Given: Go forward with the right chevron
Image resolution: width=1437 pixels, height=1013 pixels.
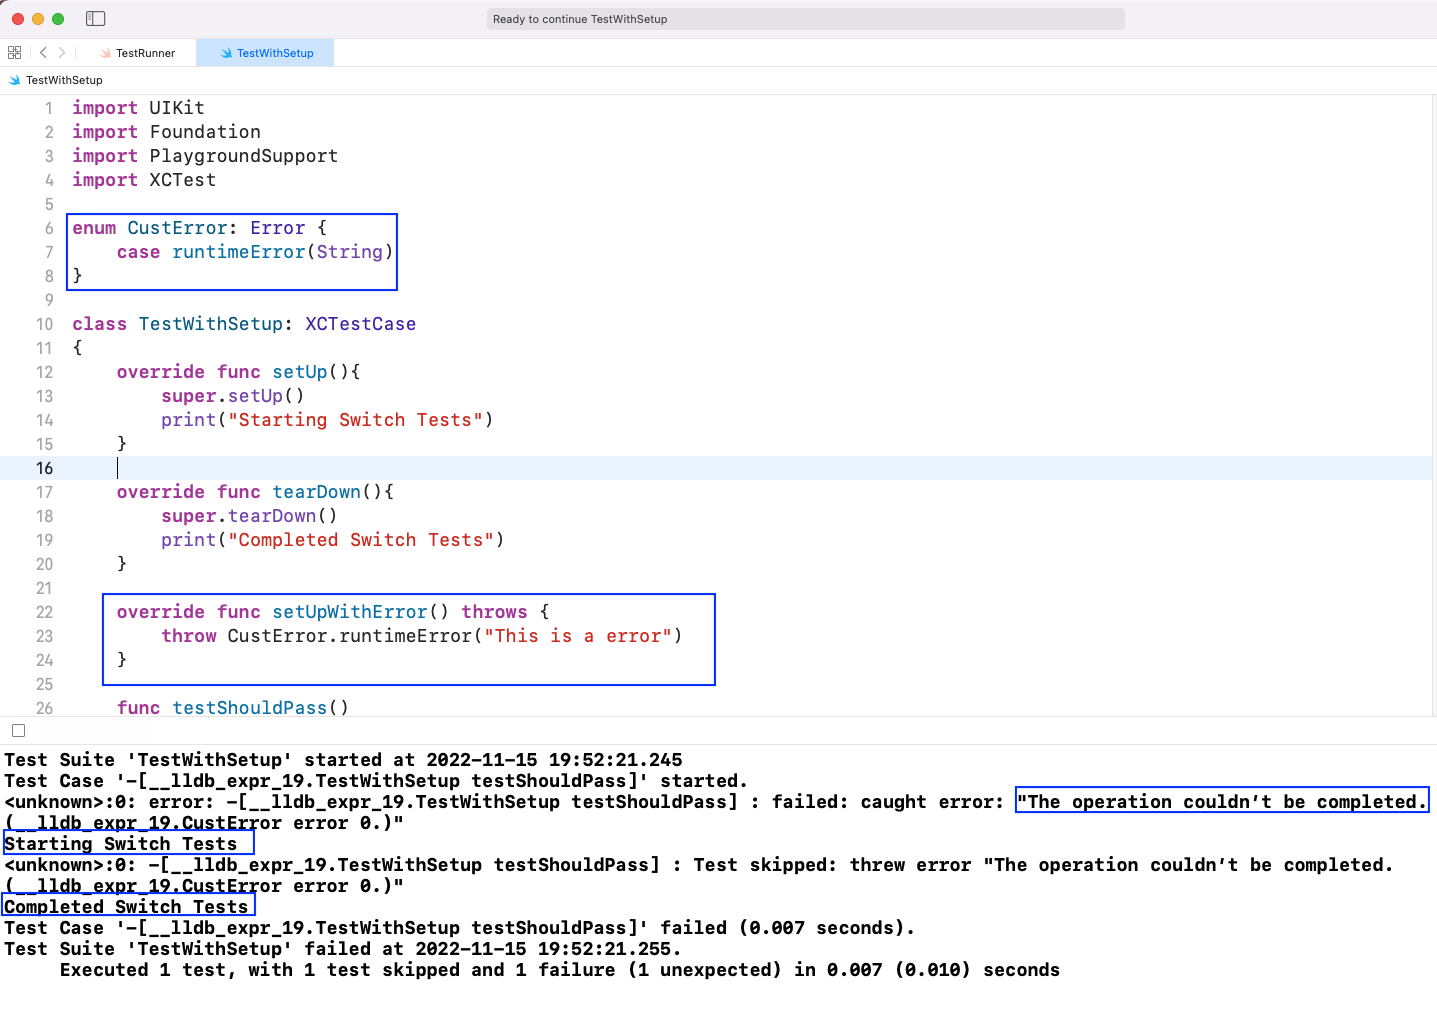Looking at the screenshot, I should [x=62, y=53].
